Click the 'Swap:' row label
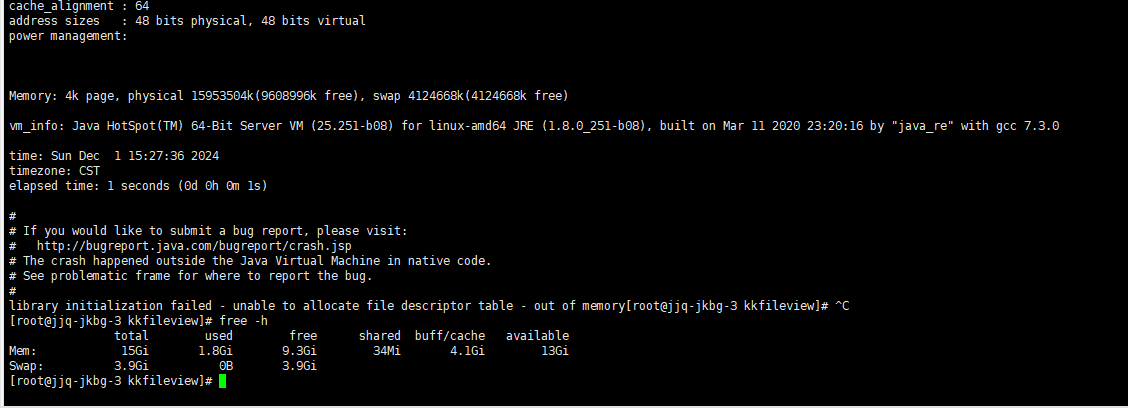The height and width of the screenshot is (408, 1128). coord(26,366)
